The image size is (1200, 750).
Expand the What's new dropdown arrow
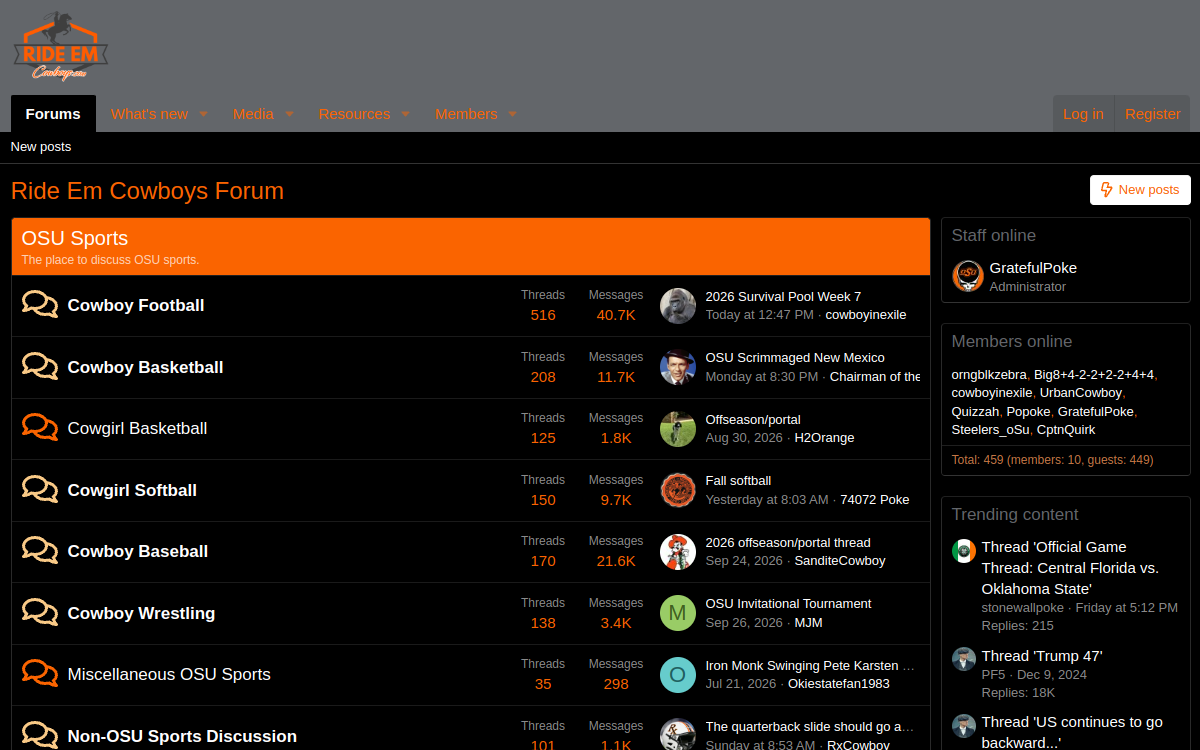click(203, 114)
